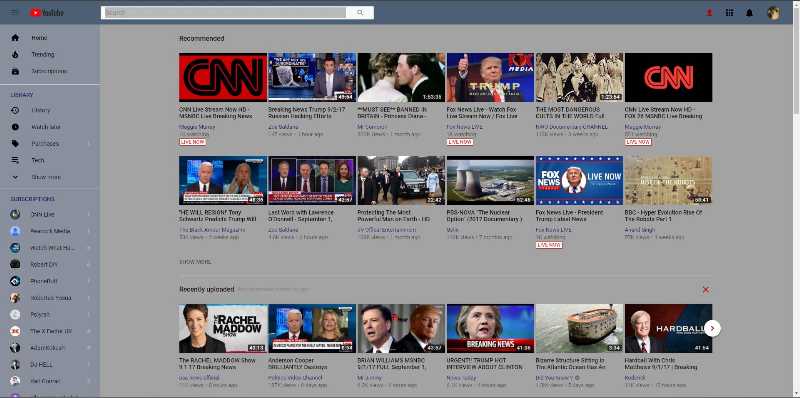Open title 'Bizarre Structure Sitting In The Atlantic Ocean'

click(x=570, y=363)
